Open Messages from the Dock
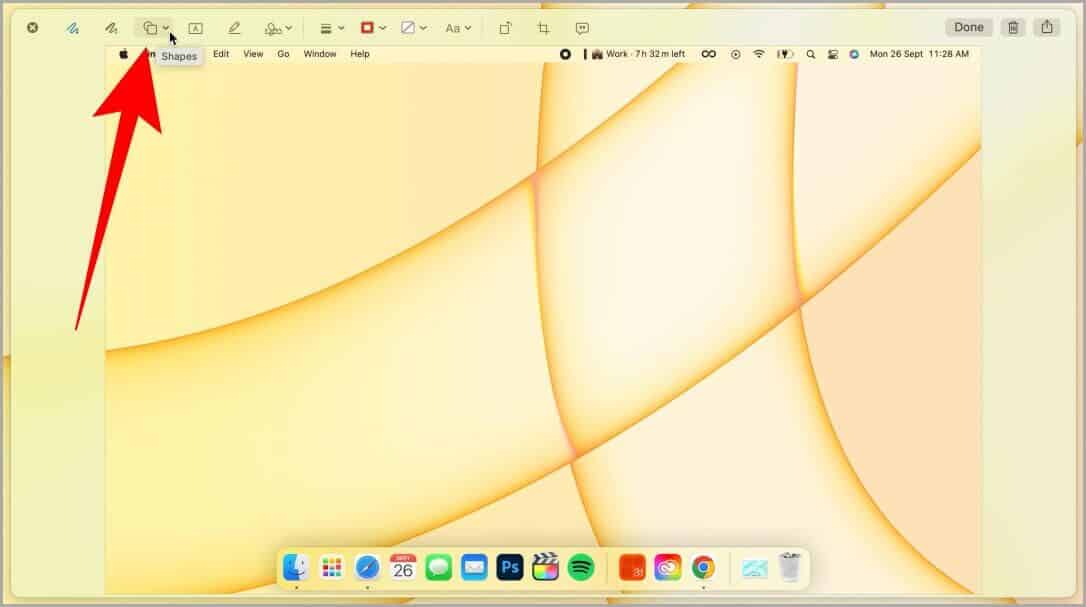Viewport: 1086px width, 607px height. 438,568
